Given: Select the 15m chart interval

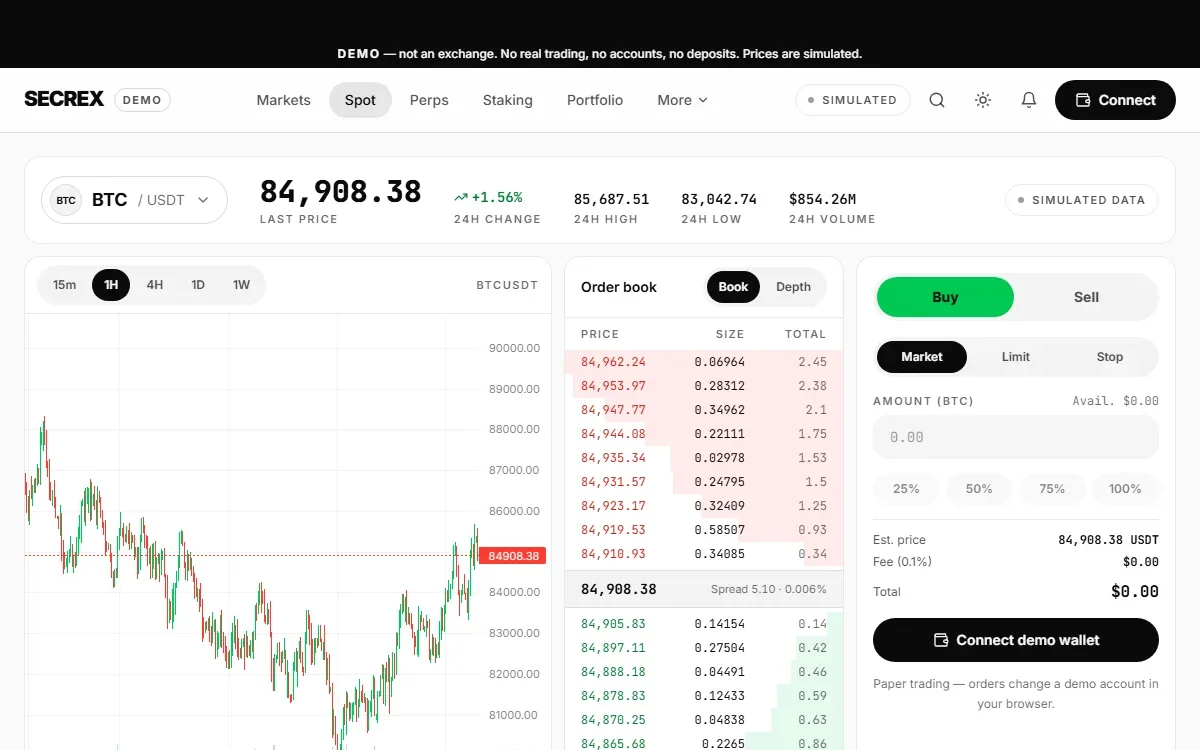Looking at the screenshot, I should (x=65, y=285).
